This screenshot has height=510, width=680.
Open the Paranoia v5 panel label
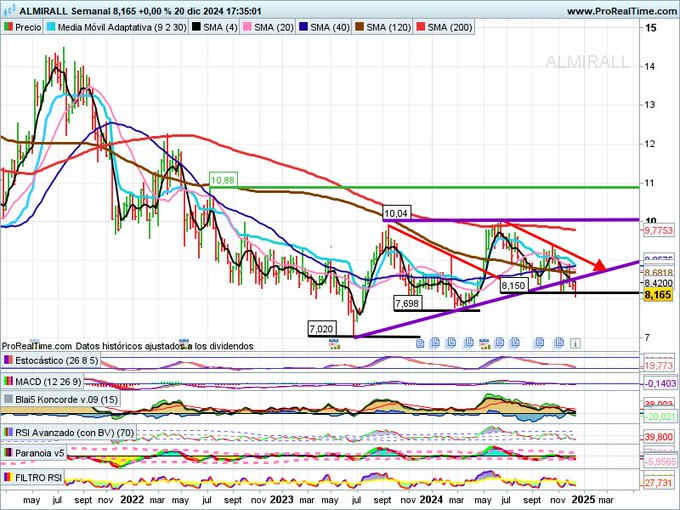(39, 453)
